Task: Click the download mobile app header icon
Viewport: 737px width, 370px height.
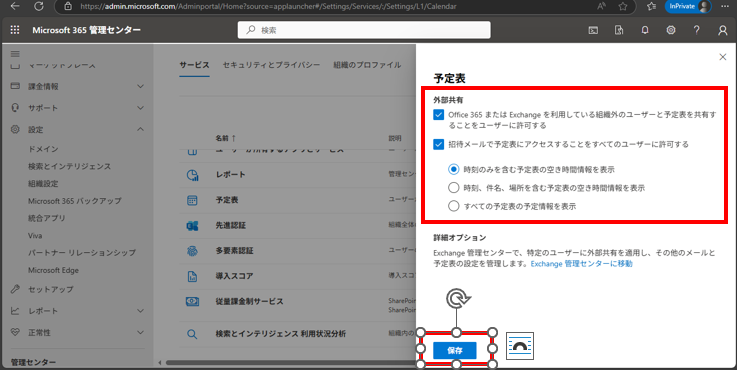Action: [x=619, y=30]
